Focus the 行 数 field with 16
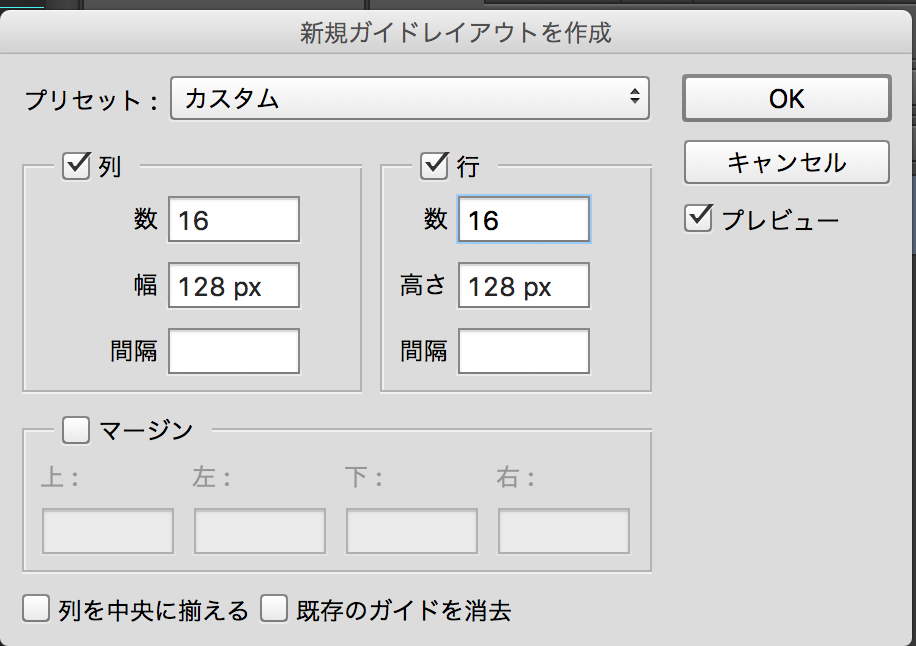916x646 pixels. tap(523, 220)
